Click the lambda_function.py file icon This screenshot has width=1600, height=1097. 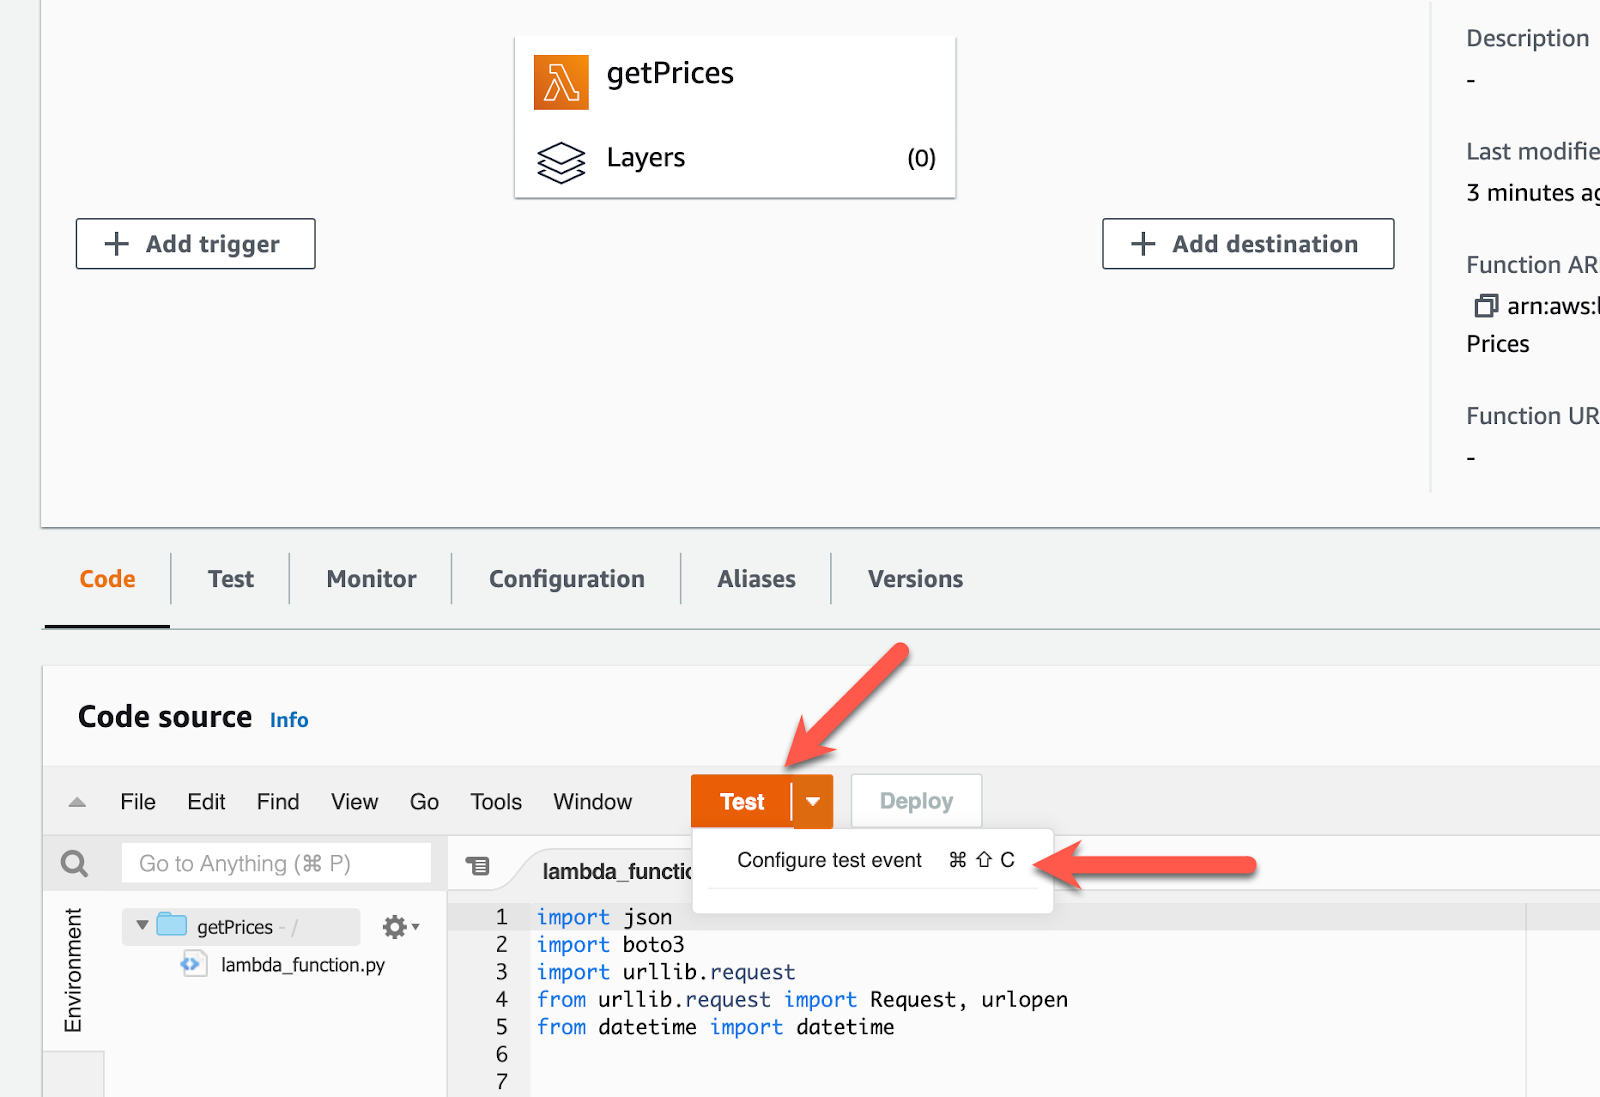click(192, 964)
